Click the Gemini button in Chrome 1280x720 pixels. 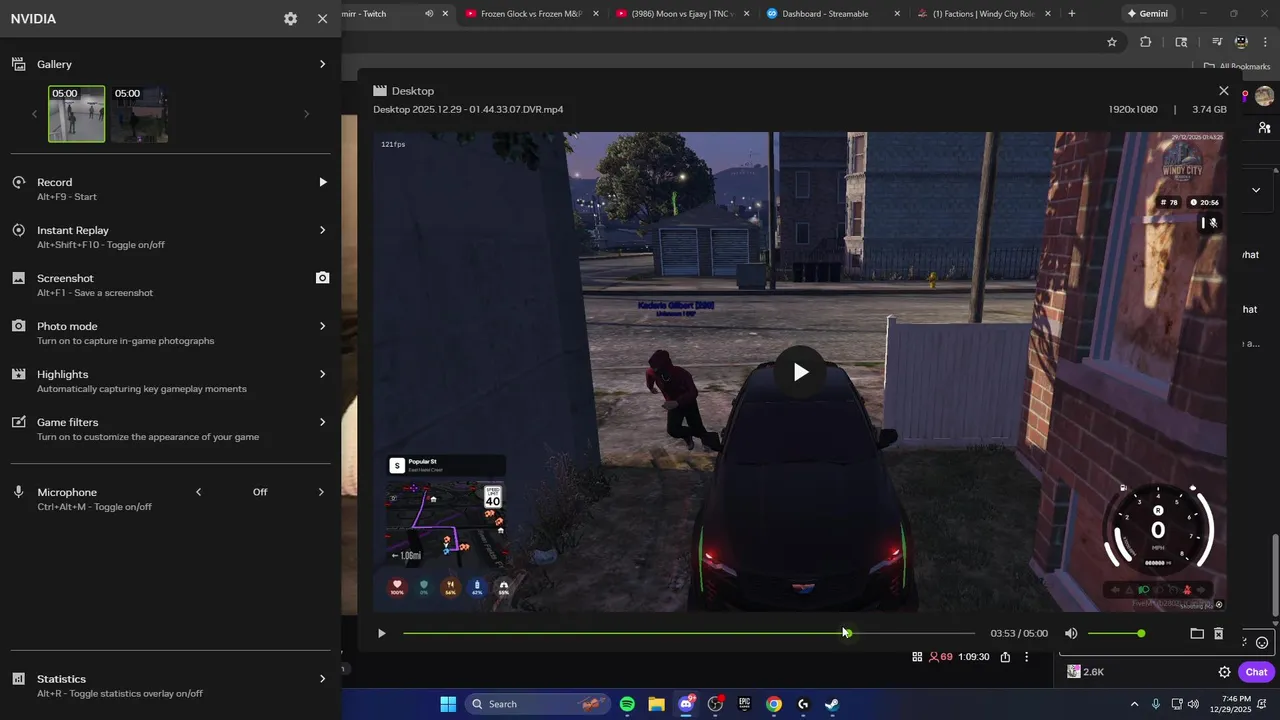point(1146,14)
